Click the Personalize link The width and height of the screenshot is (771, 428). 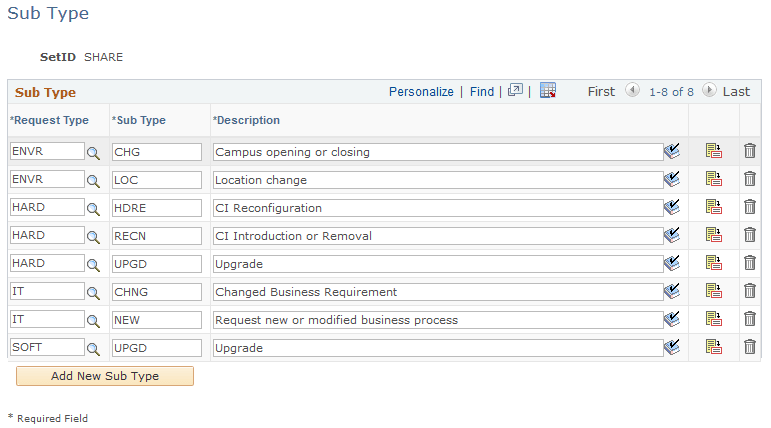pyautogui.click(x=421, y=92)
